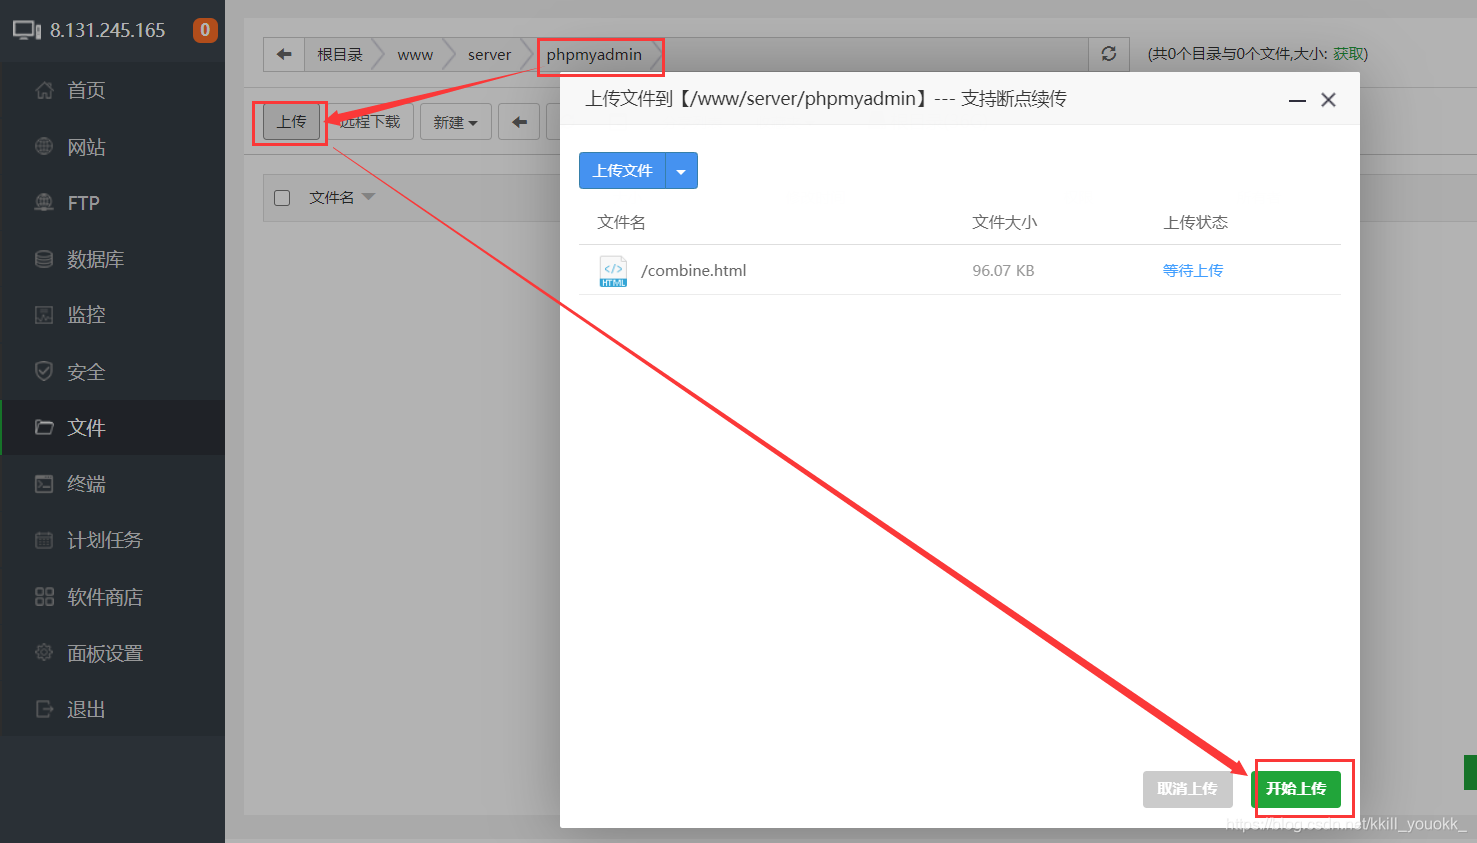The image size is (1477, 843).
Task: Click 终端 label in sidebar
Action: click(x=86, y=484)
